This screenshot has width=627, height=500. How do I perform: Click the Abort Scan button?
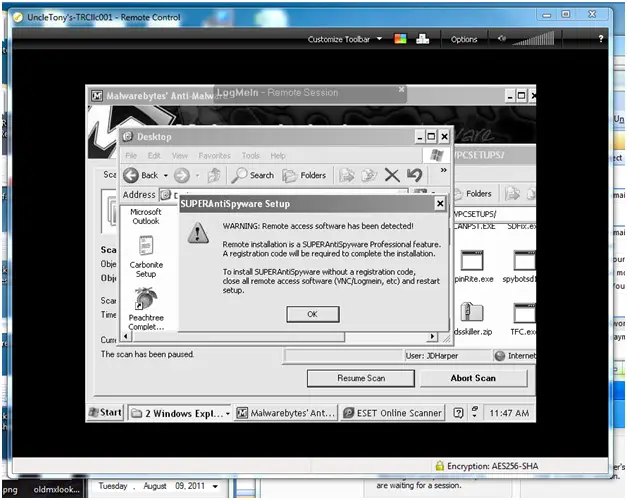(473, 378)
